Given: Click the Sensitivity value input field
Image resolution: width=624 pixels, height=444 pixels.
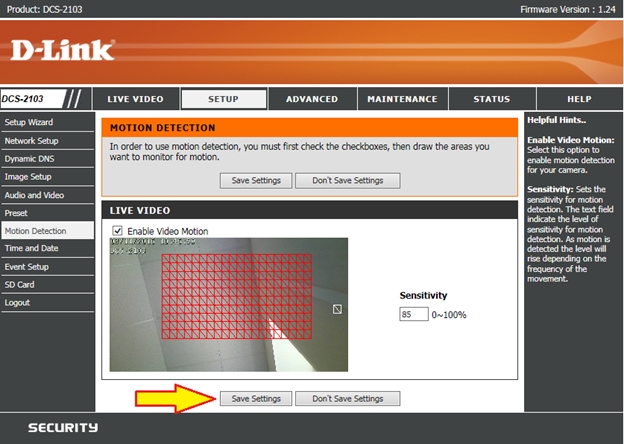Looking at the screenshot, I should tap(412, 314).
